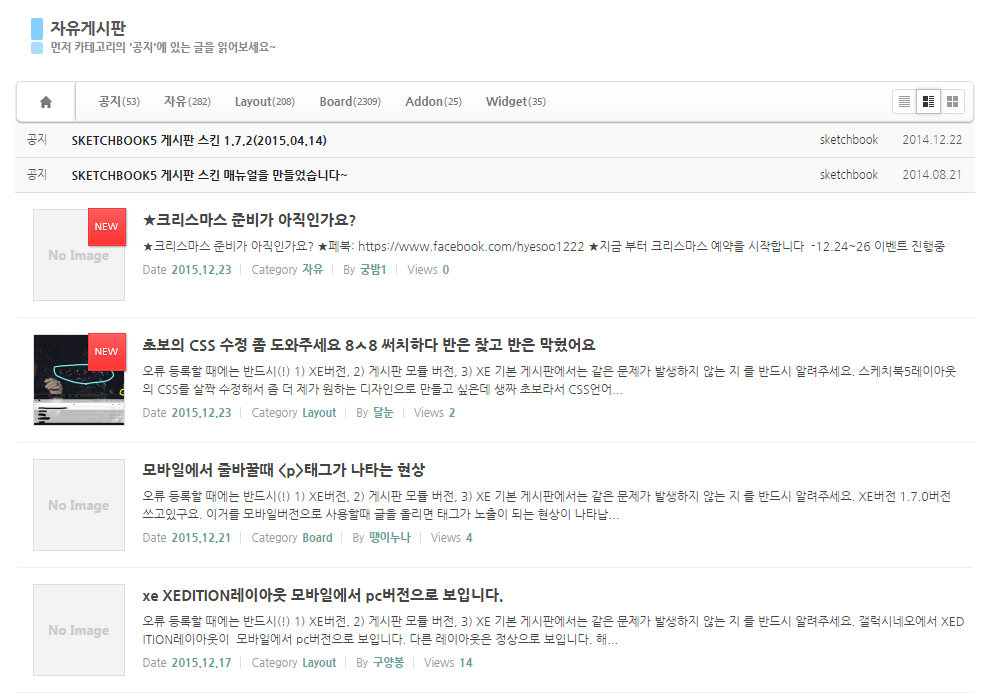
Task: Open the 크리스마스 준비가 아직인가요 post title
Action: pyautogui.click(x=250, y=220)
